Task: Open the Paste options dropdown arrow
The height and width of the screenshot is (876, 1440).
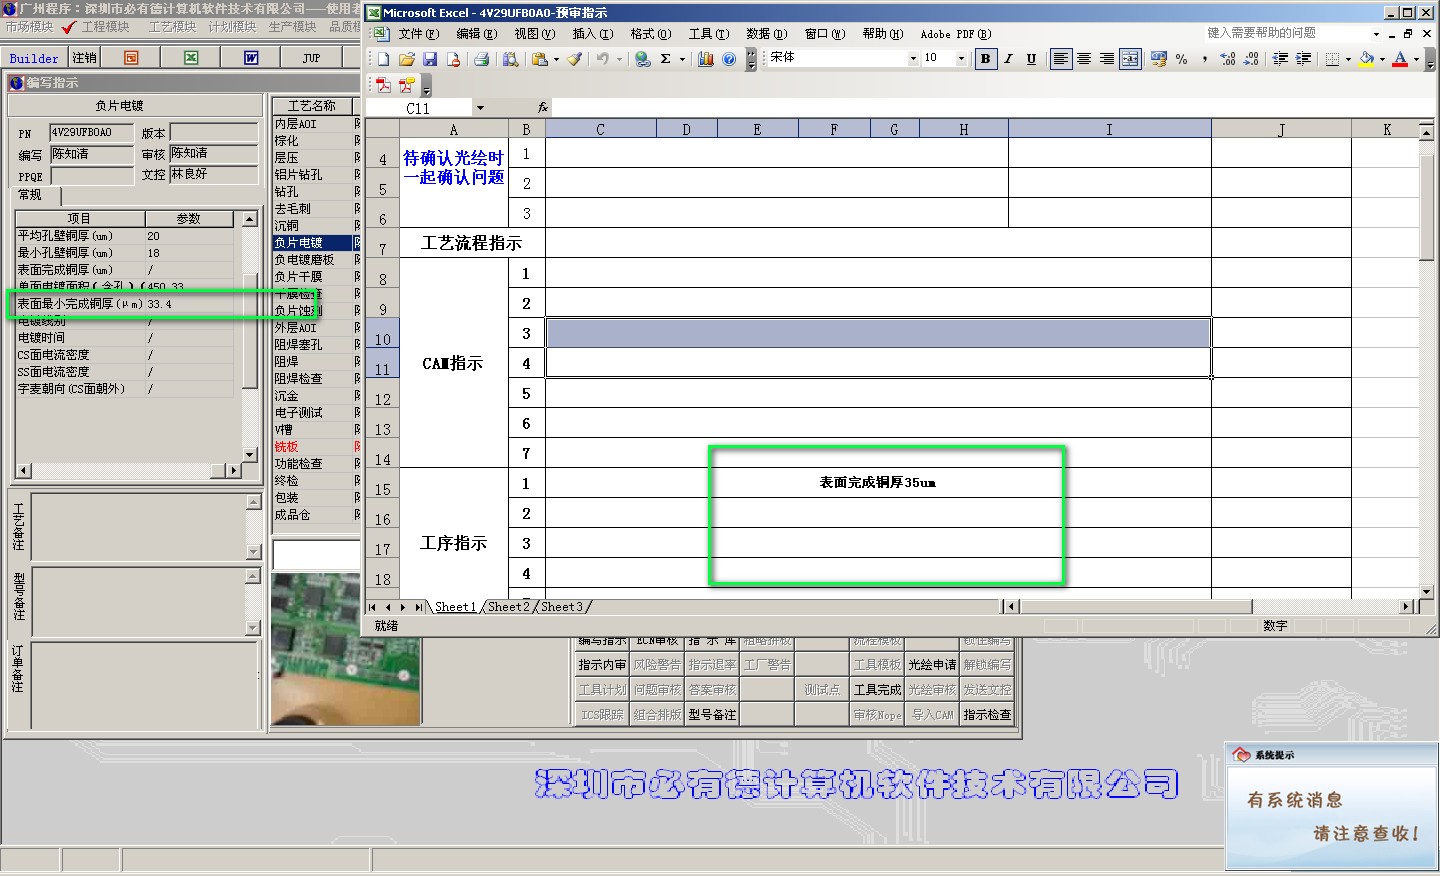Action: coord(556,59)
